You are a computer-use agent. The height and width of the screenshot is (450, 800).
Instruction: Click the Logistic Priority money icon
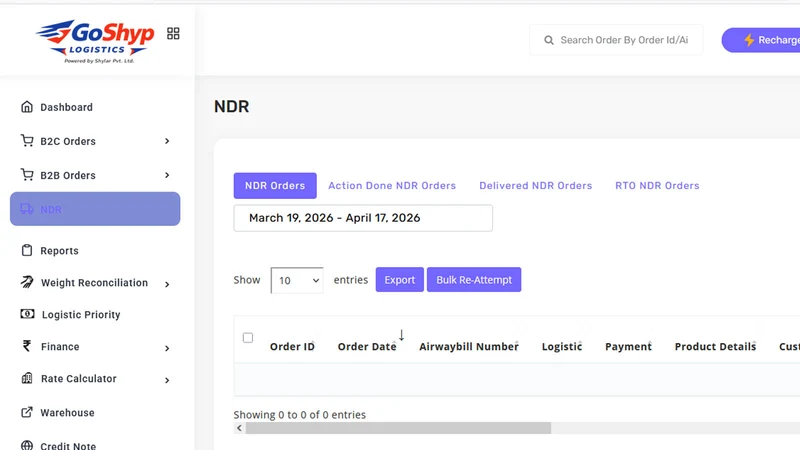28,314
